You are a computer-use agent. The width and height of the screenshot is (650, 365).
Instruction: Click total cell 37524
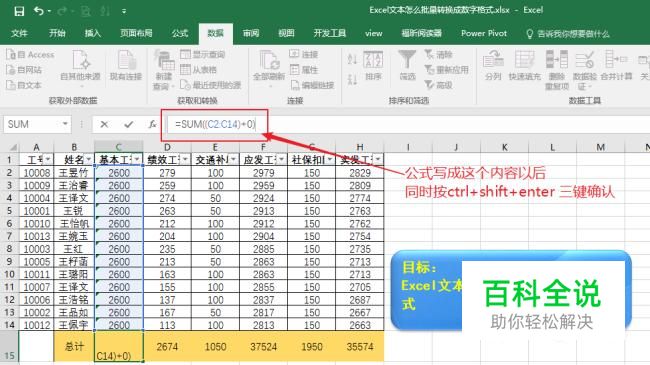(263, 346)
